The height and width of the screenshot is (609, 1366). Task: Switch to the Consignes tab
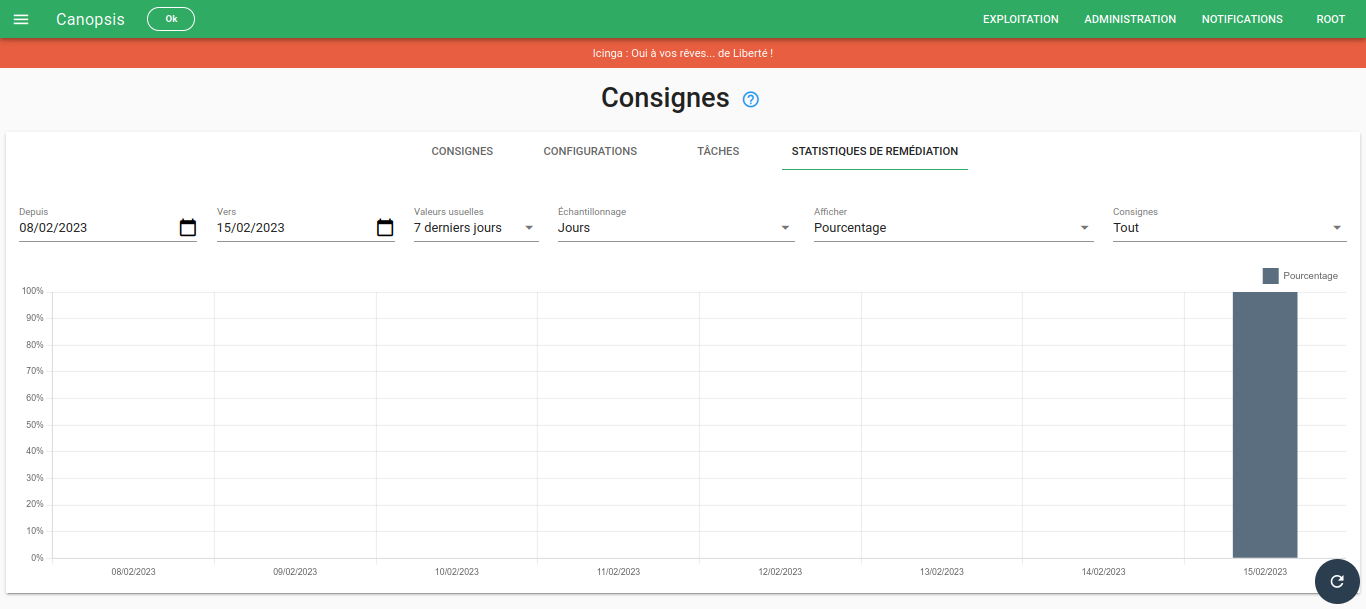pos(462,151)
